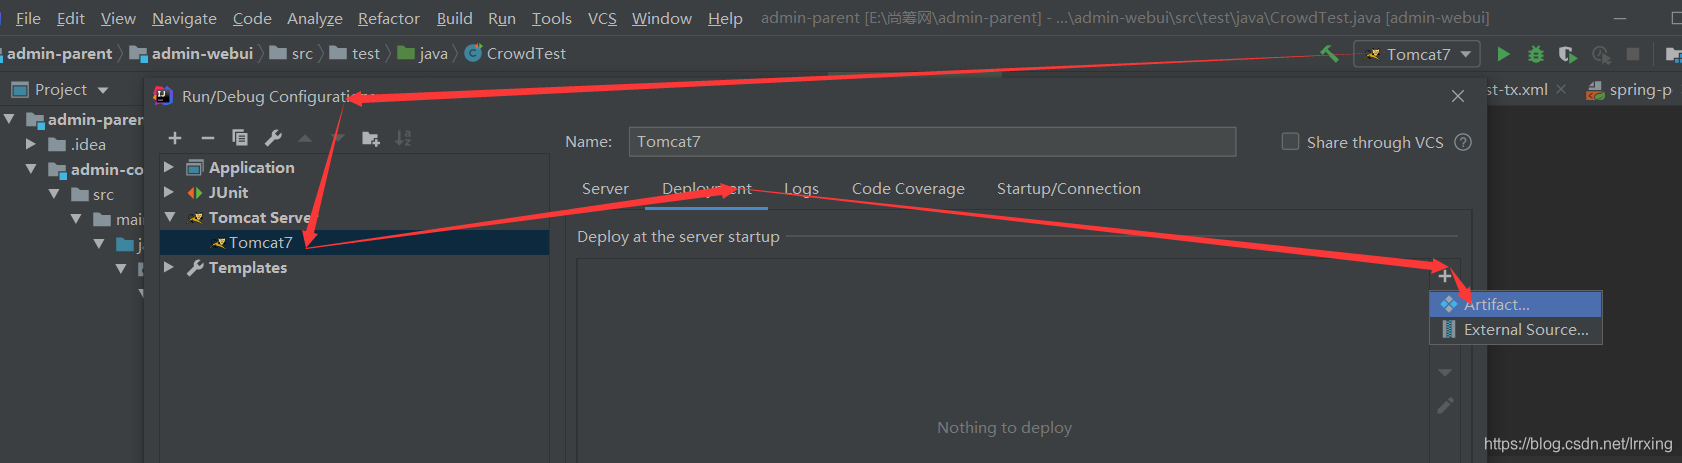The image size is (1682, 463).
Task: Switch to the Code Coverage tab
Action: click(908, 188)
